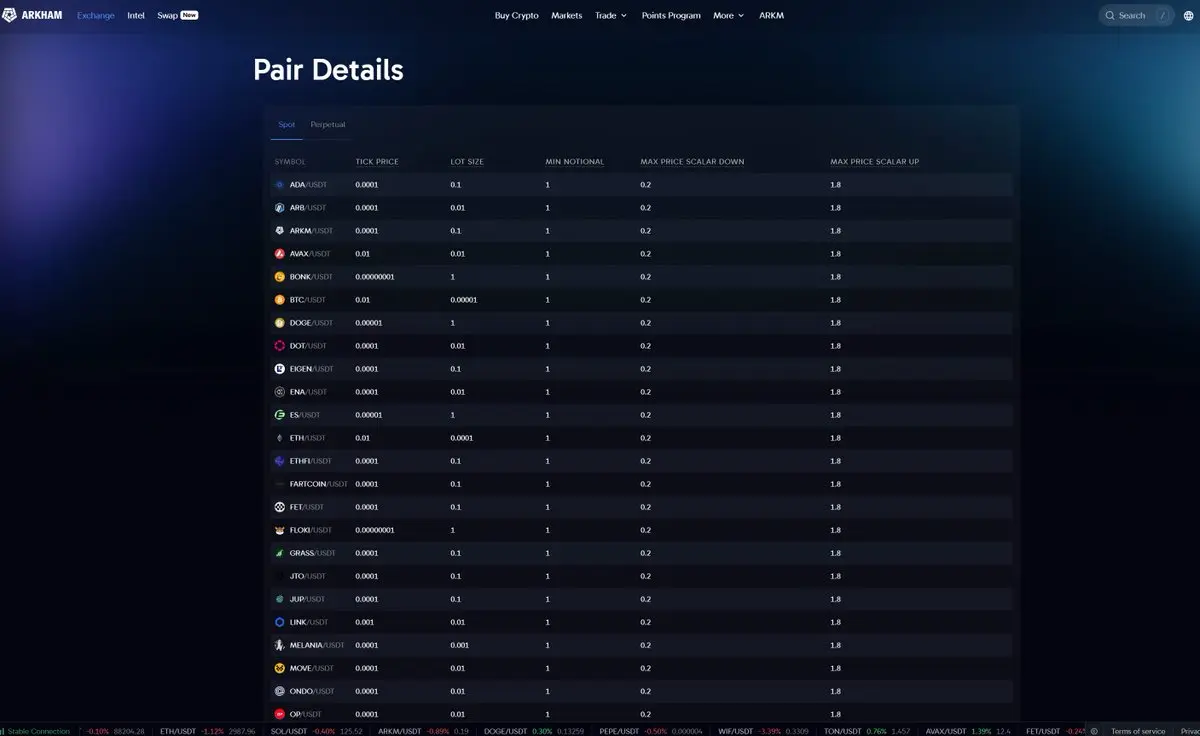Click the Tick Price column header
The width and height of the screenshot is (1200, 736).
pos(377,162)
